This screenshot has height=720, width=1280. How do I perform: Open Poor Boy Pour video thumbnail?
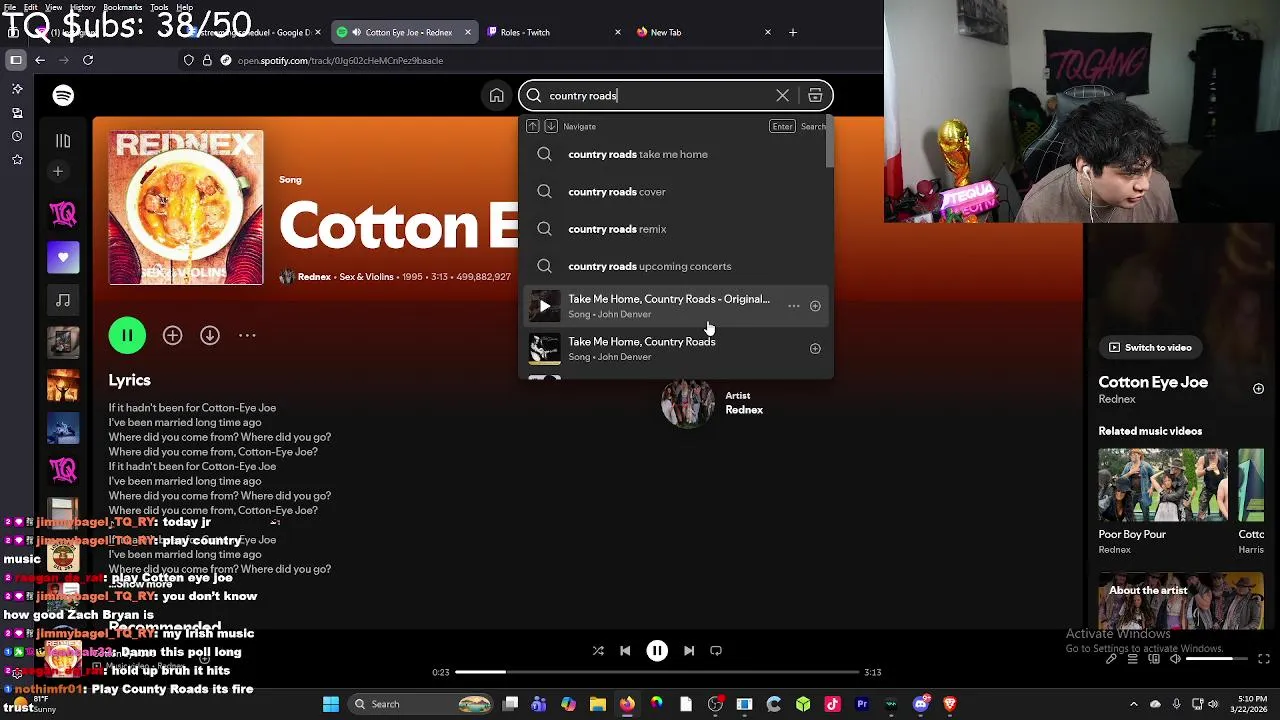1163,484
